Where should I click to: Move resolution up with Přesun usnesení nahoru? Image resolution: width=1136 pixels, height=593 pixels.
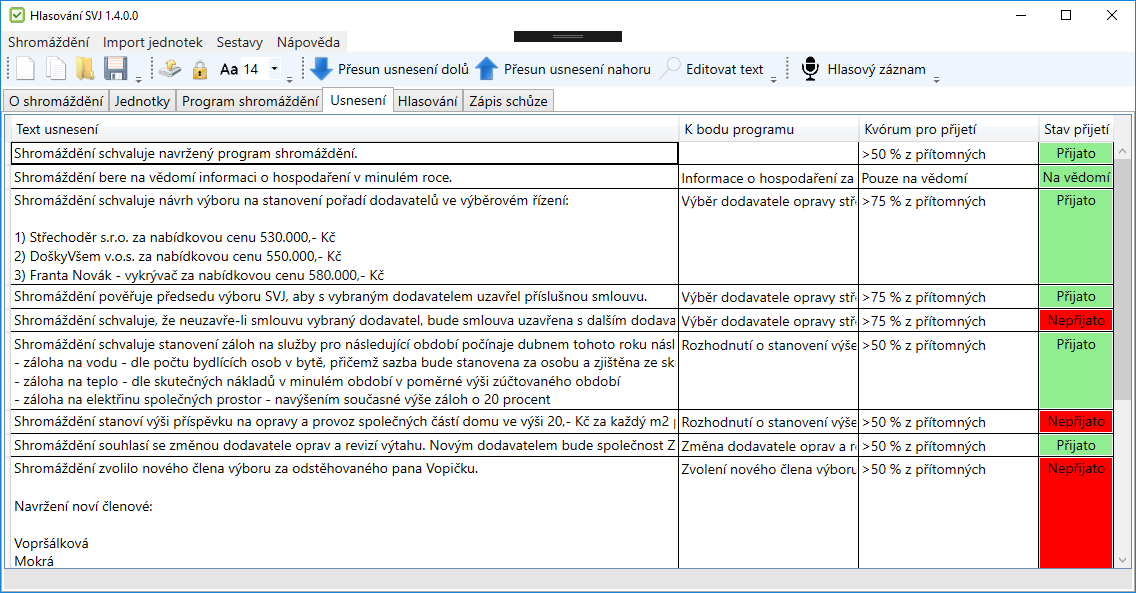tap(563, 70)
